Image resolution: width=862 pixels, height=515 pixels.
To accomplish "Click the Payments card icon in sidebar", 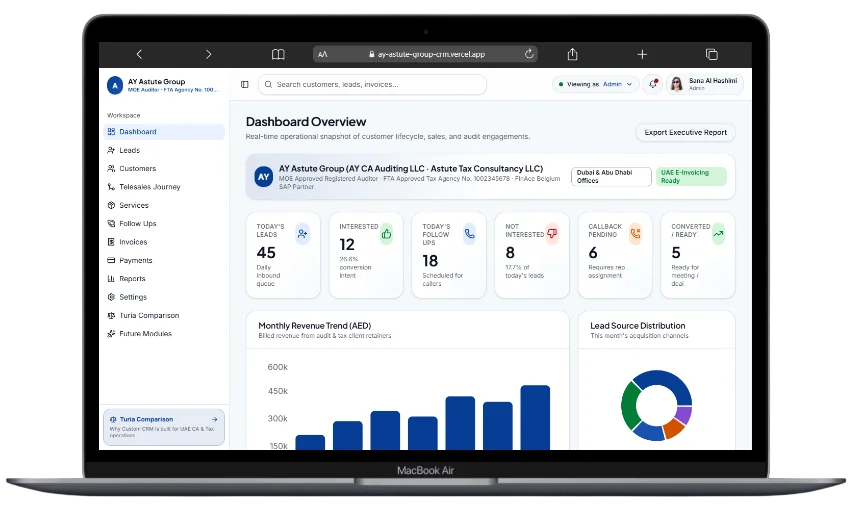I will click(111, 260).
